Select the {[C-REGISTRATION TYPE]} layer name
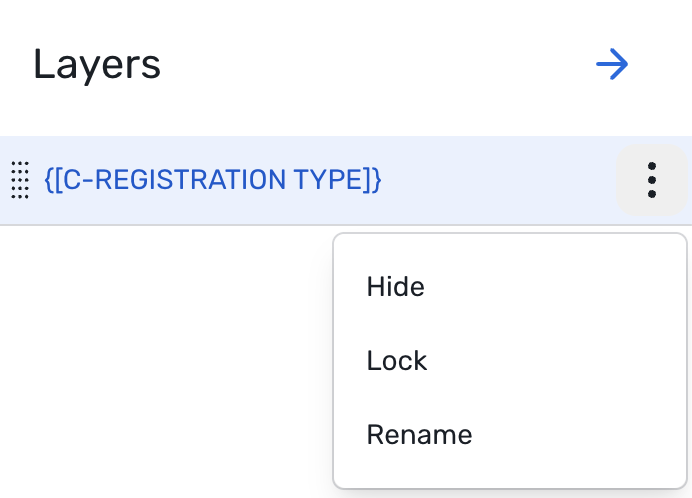Screen dimensions: 692x498 (x=213, y=180)
